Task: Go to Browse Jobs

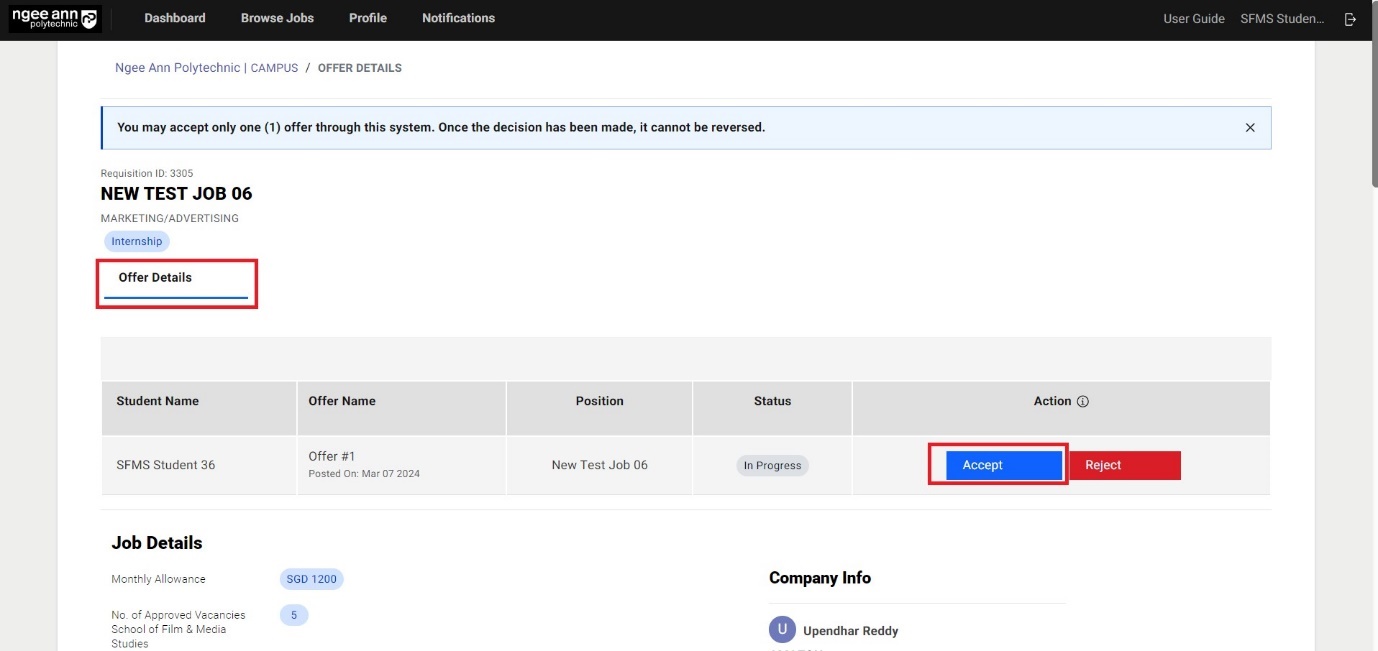Action: click(x=277, y=18)
